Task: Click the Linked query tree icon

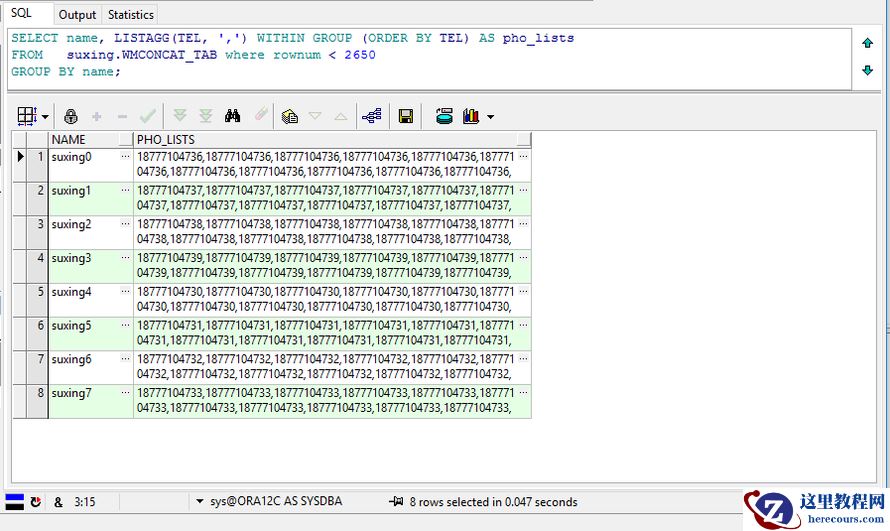Action: tap(371, 116)
